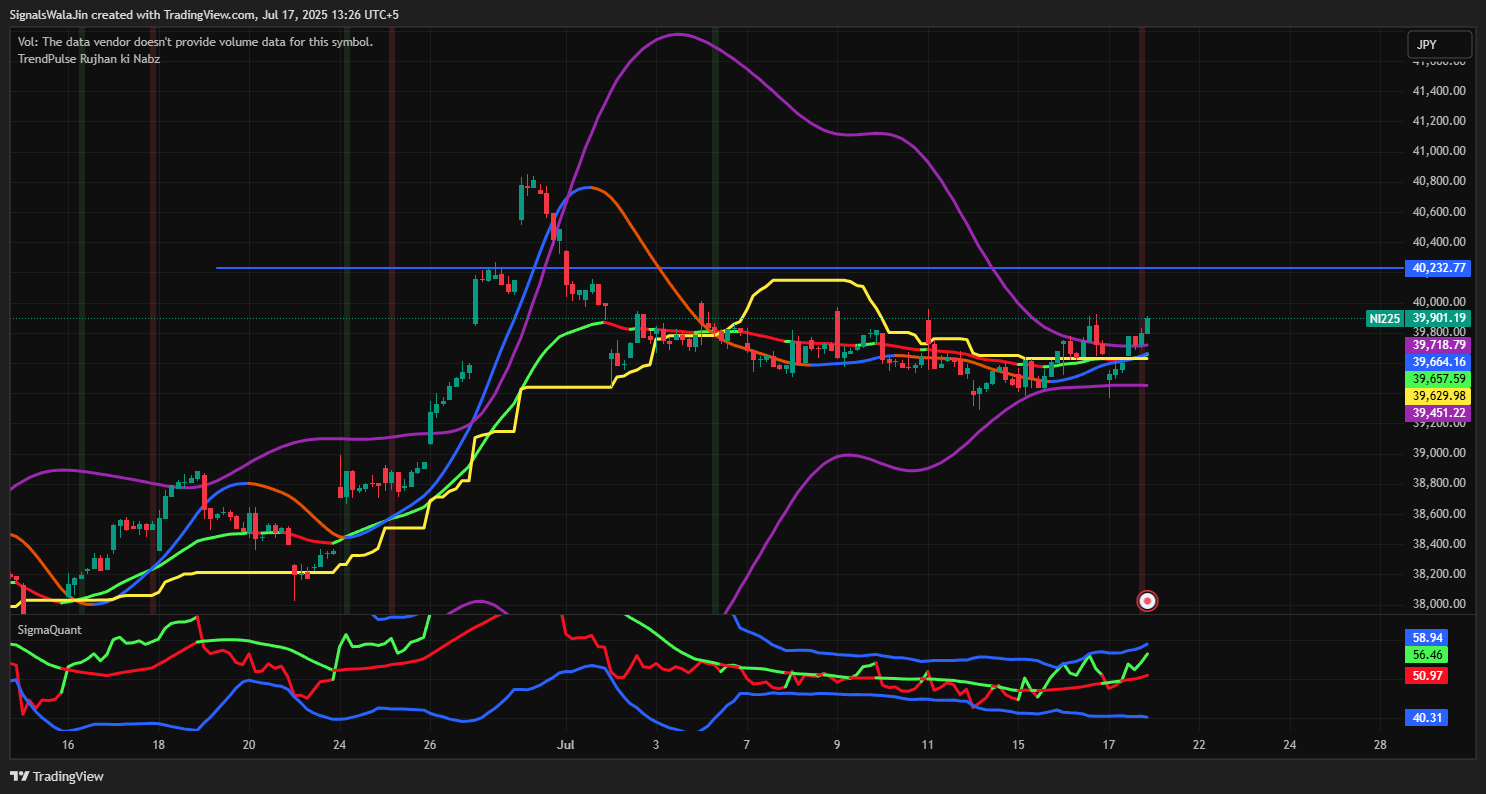This screenshot has width=1486, height=794.
Task: Click the 40,000.00 price axis label
Action: 1439,302
